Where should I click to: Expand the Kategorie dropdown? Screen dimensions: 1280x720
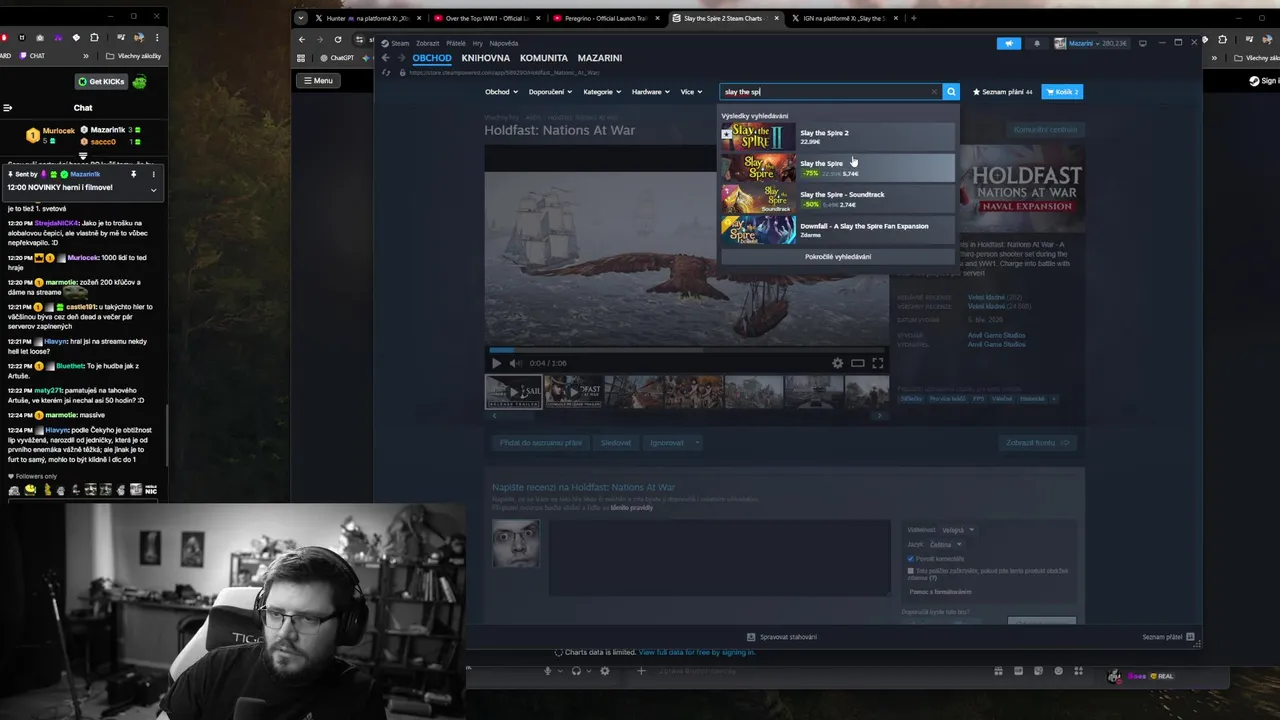(x=602, y=92)
